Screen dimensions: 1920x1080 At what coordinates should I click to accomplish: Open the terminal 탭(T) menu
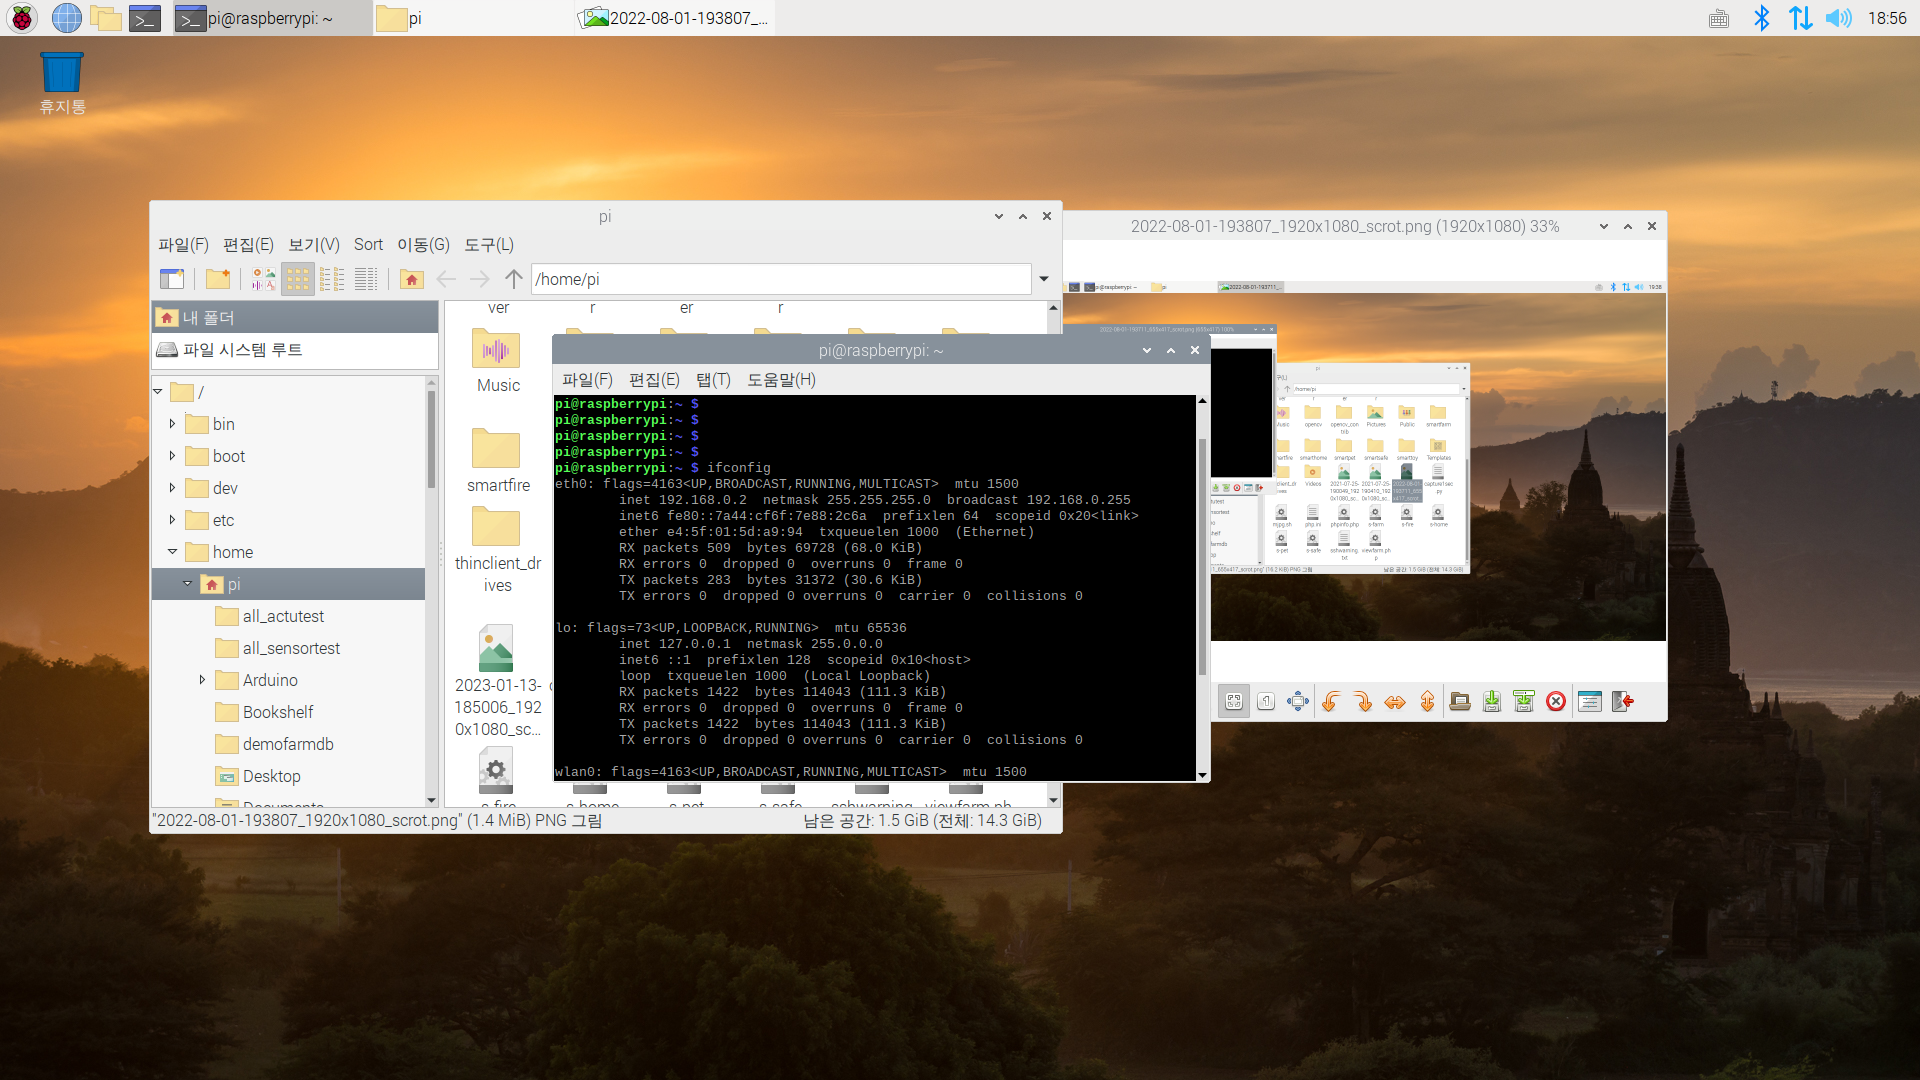tap(713, 380)
